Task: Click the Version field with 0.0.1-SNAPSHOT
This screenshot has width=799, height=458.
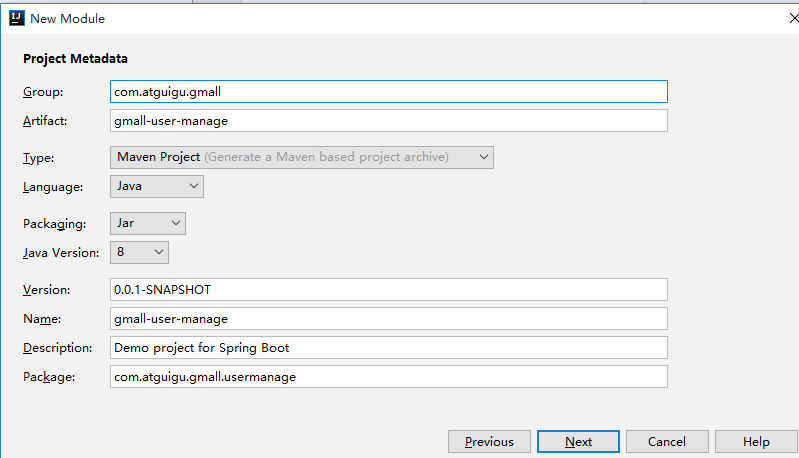Action: 389,289
